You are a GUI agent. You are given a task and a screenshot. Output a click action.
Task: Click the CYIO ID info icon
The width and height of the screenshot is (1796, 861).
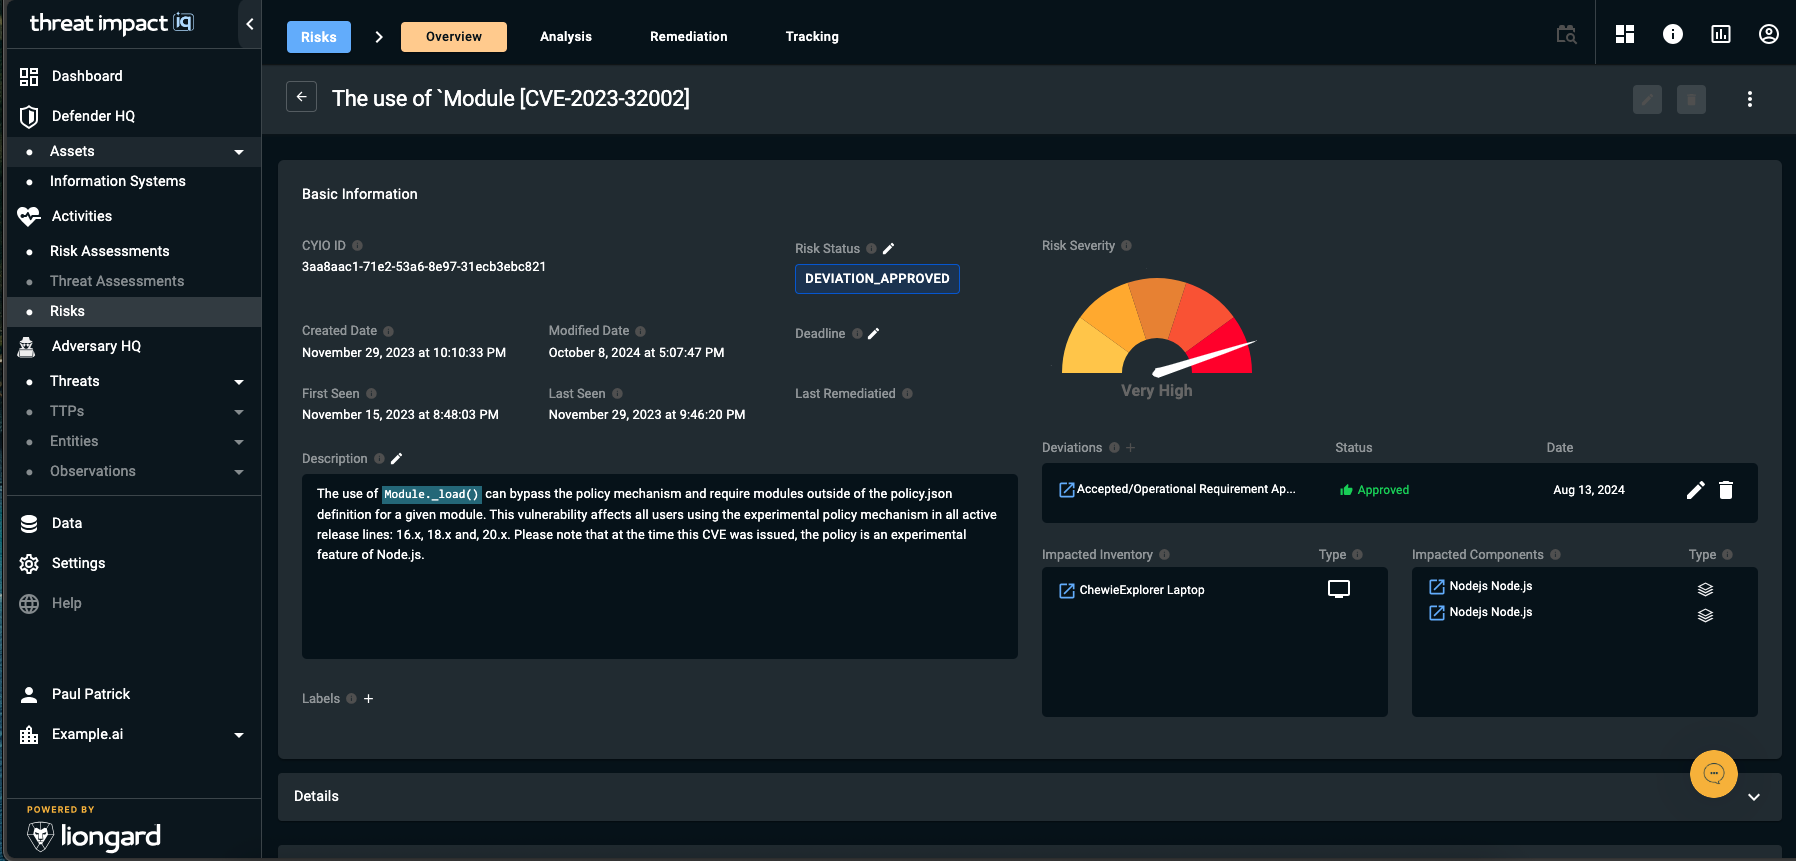[357, 246]
